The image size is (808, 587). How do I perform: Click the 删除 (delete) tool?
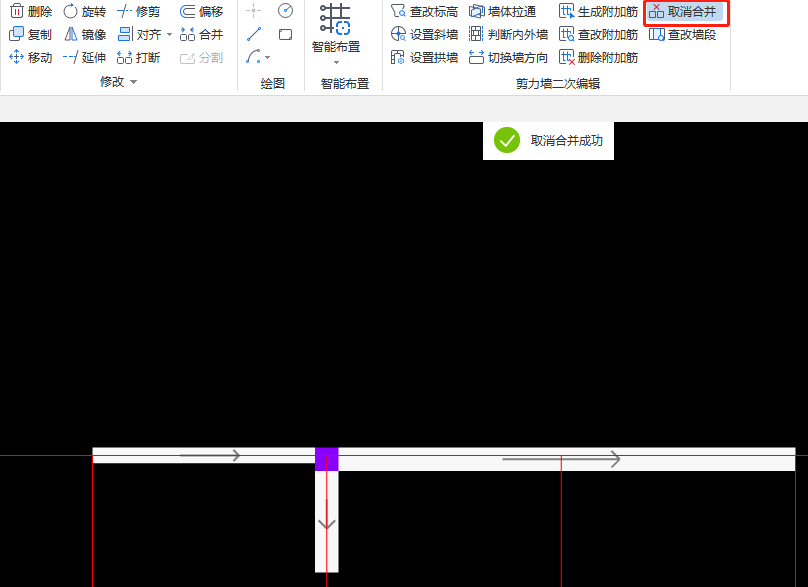point(31,11)
